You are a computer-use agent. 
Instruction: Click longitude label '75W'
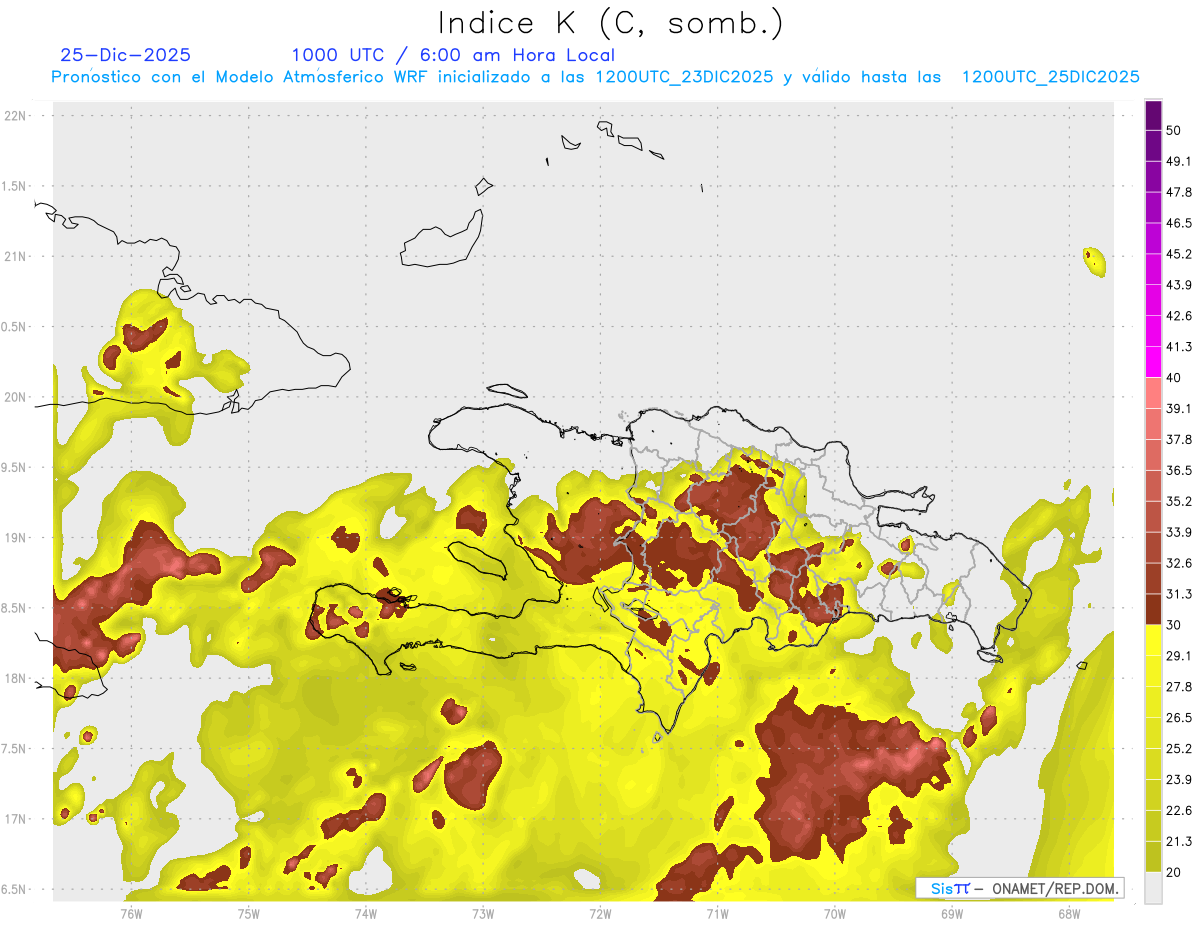point(248,913)
